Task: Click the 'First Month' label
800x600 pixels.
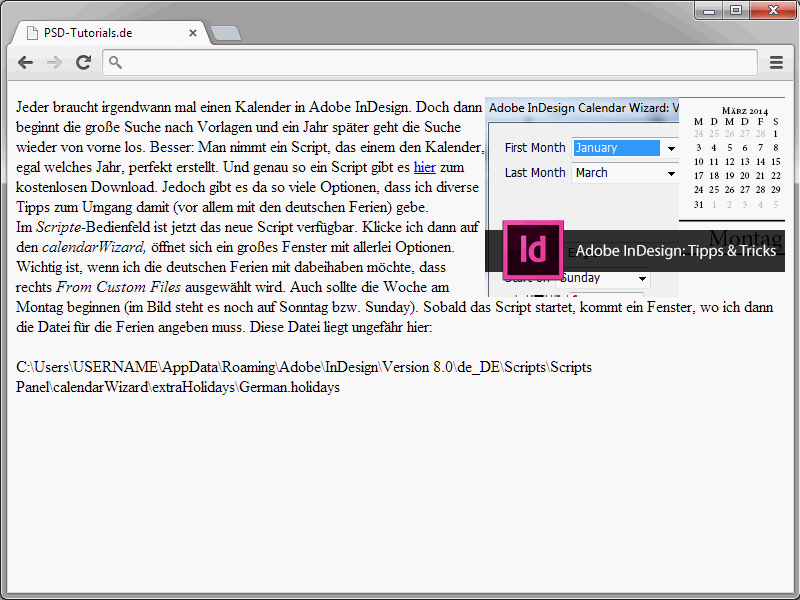Action: (x=535, y=148)
